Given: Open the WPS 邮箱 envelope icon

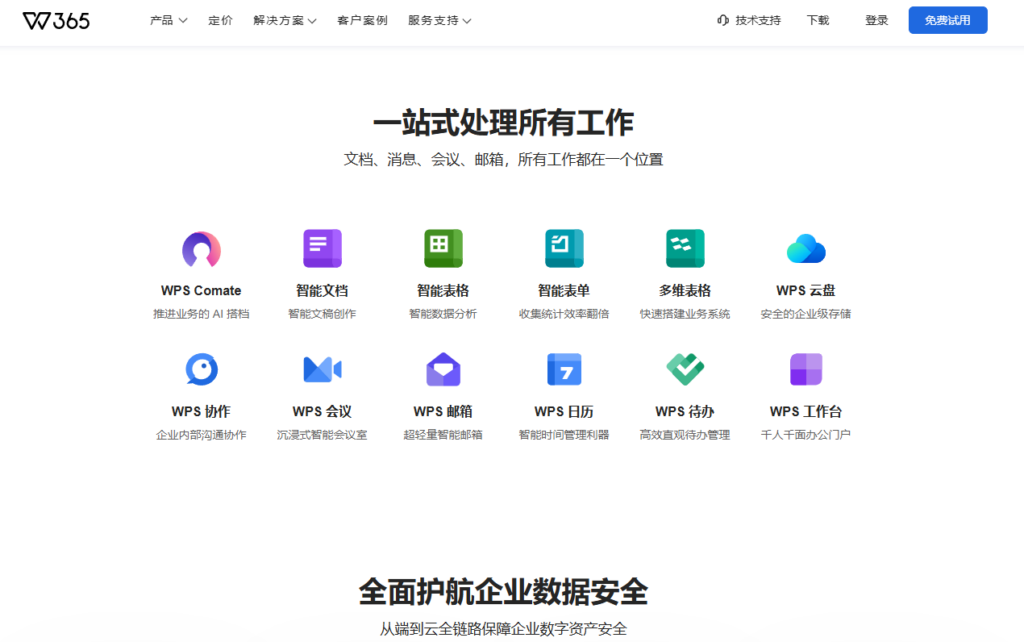Looking at the screenshot, I should (x=443, y=370).
